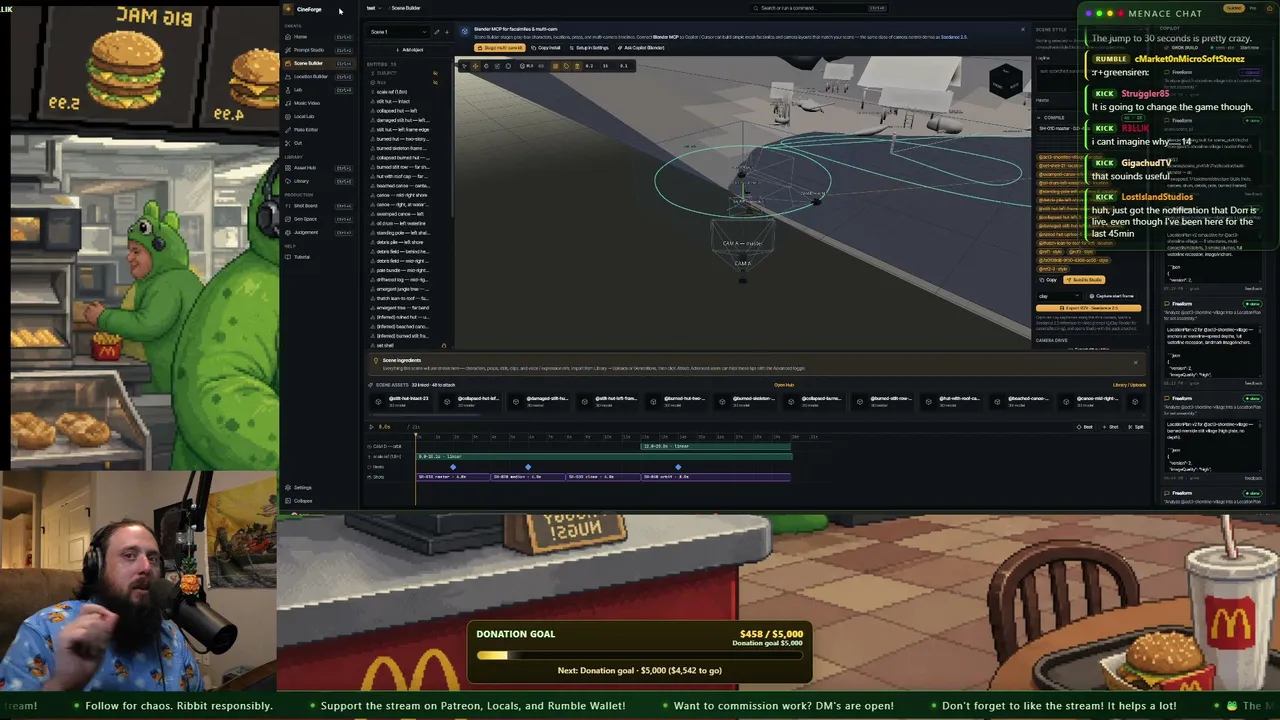
Task: Select the @beached-canoe asset card
Action: [1020, 401]
